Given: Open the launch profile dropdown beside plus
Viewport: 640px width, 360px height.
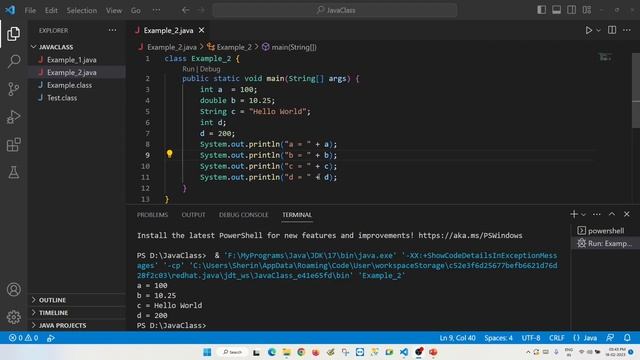Looking at the screenshot, I should pos(583,214).
